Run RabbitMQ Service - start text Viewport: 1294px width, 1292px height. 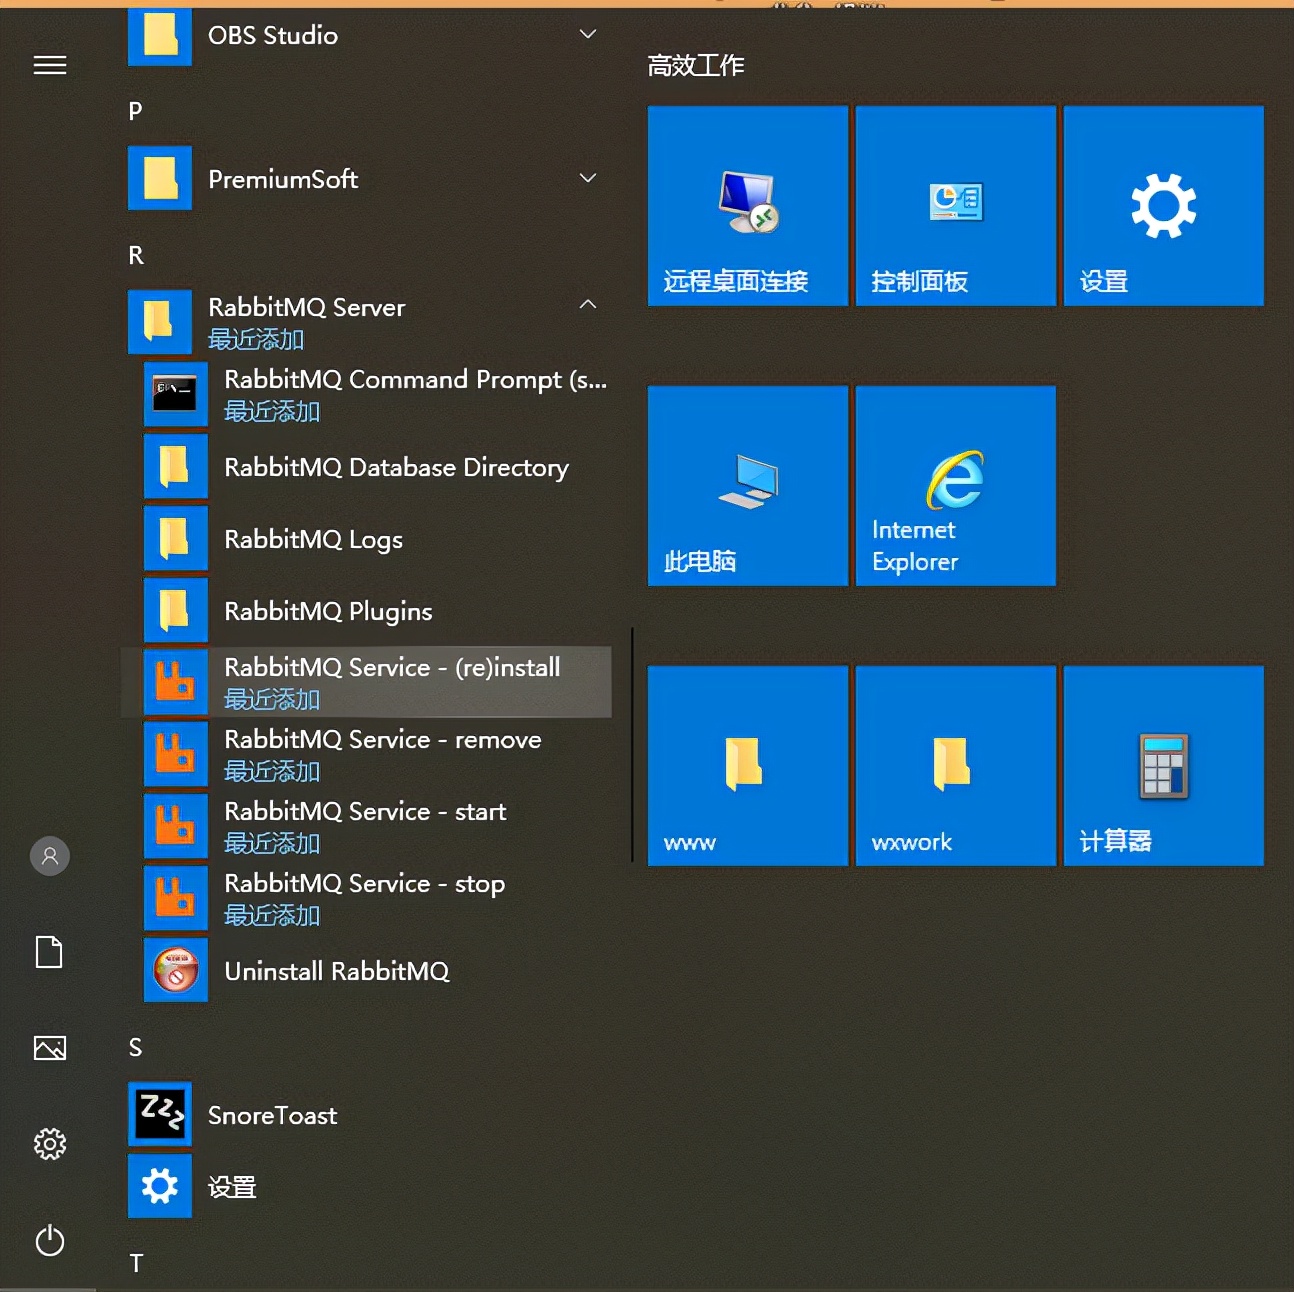pyautogui.click(x=365, y=811)
